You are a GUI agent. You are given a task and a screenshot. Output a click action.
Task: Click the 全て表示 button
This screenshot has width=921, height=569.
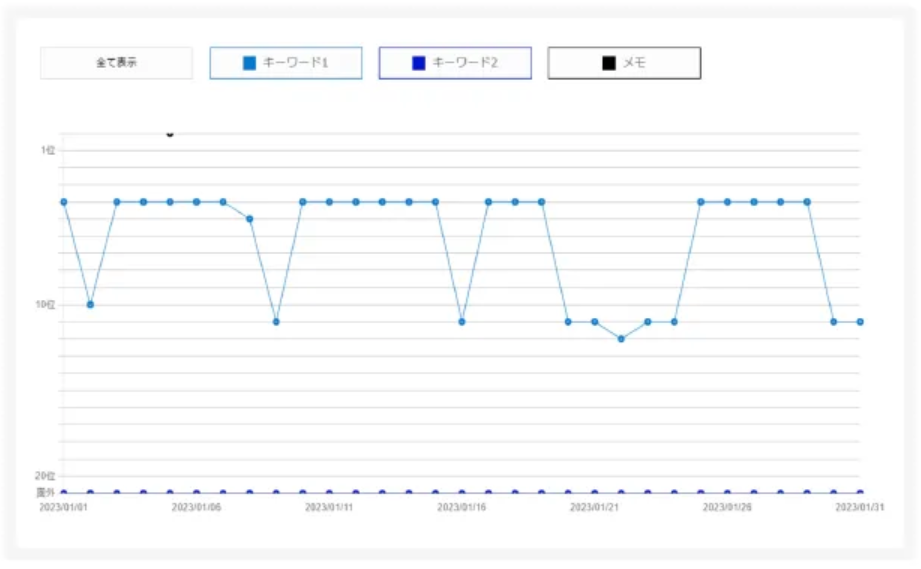coord(116,63)
